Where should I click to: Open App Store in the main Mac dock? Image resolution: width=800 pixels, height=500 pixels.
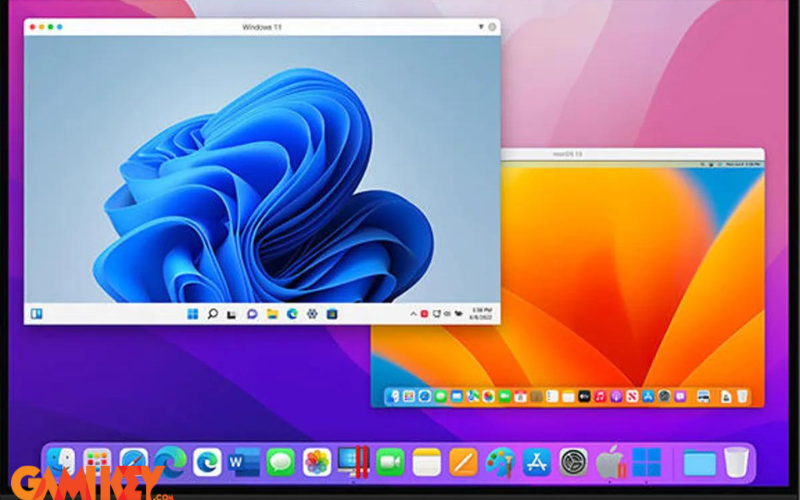pos(537,462)
